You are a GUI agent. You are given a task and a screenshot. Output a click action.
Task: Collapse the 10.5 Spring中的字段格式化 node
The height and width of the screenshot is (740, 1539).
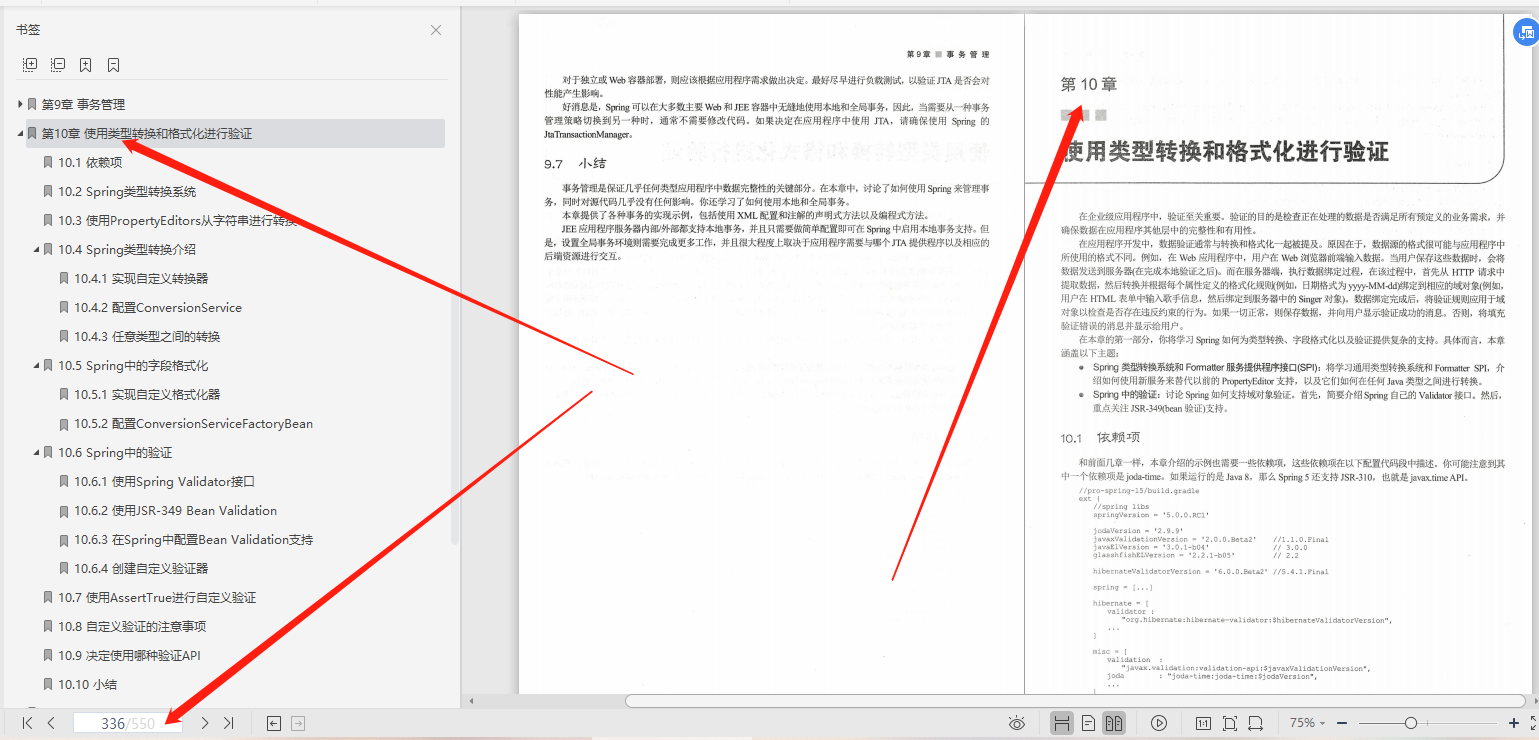point(36,365)
